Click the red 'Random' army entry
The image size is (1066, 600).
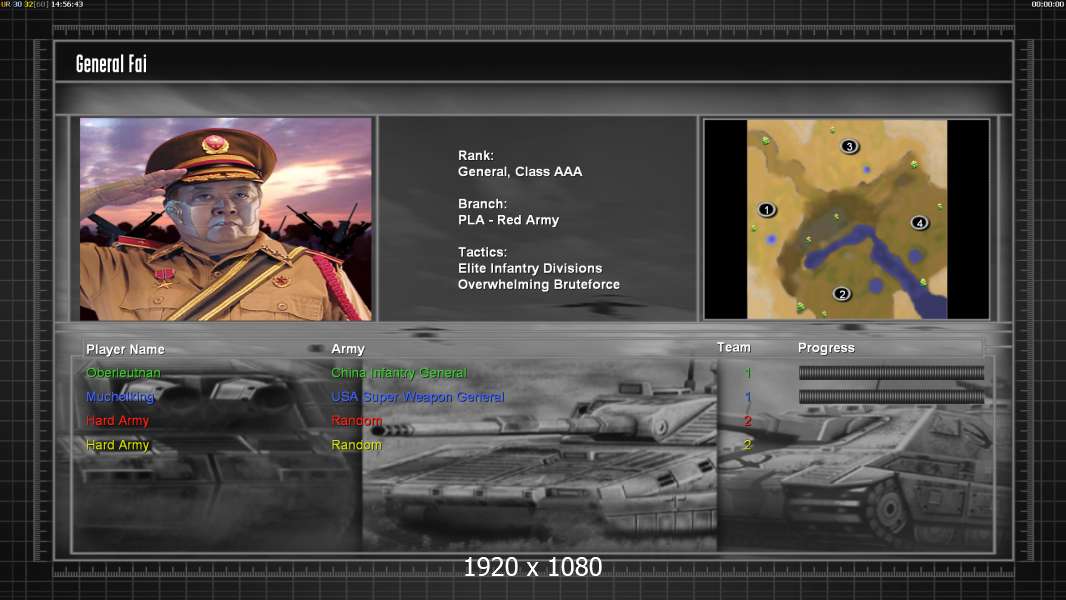click(x=357, y=421)
